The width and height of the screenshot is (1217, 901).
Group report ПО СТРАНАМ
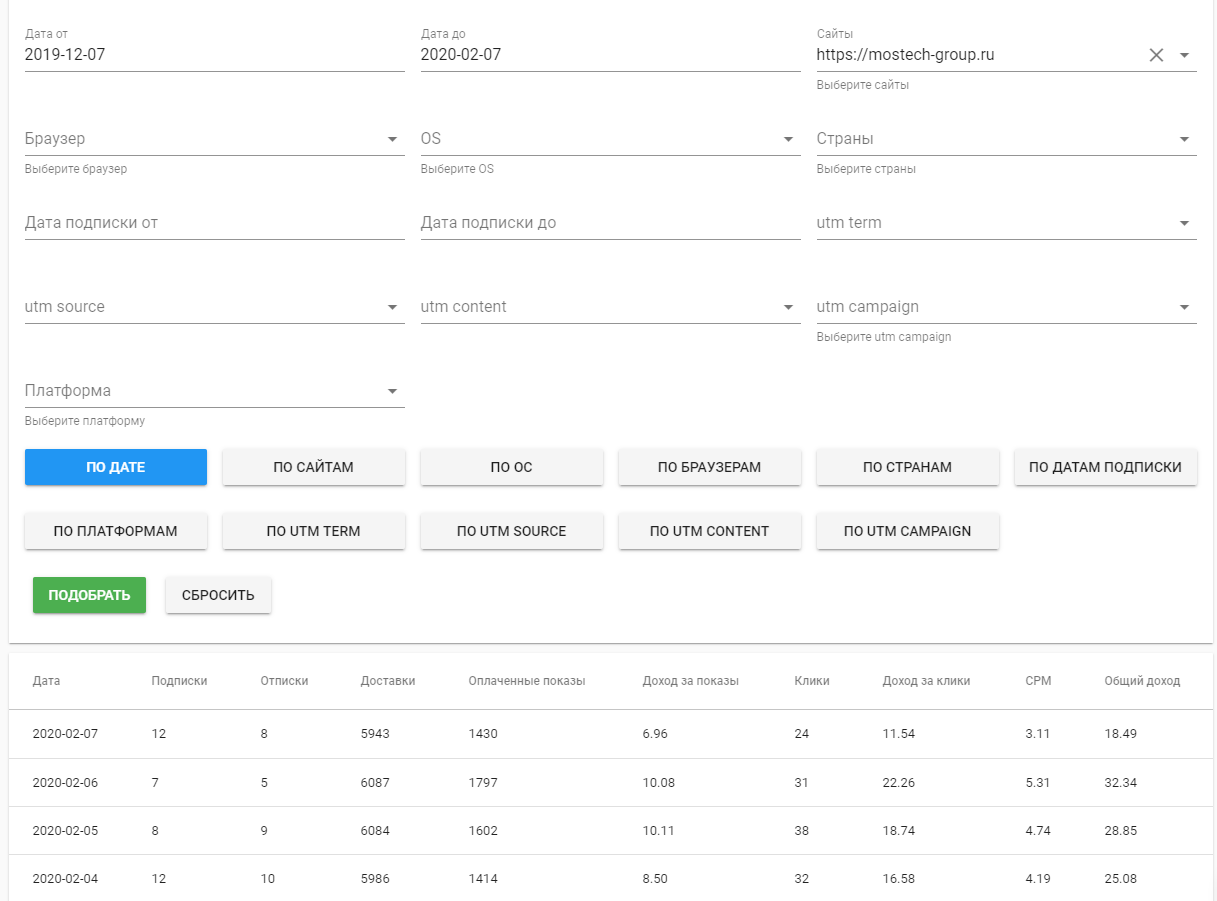click(x=907, y=467)
